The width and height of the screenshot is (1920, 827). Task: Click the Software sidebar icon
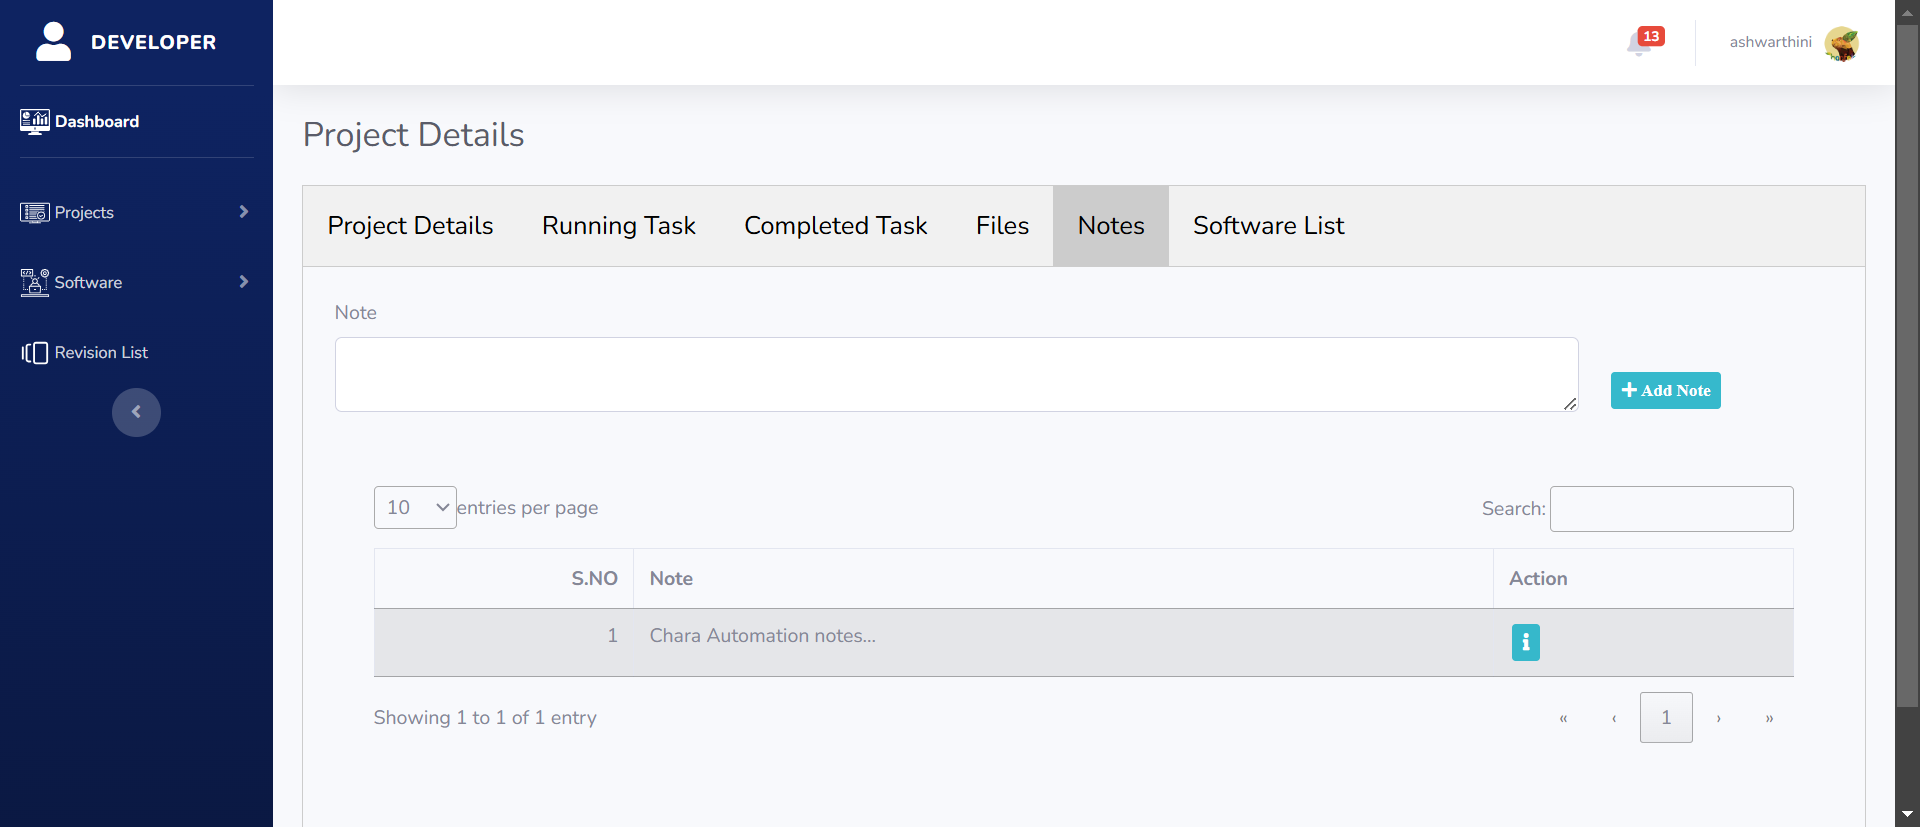[x=34, y=283]
